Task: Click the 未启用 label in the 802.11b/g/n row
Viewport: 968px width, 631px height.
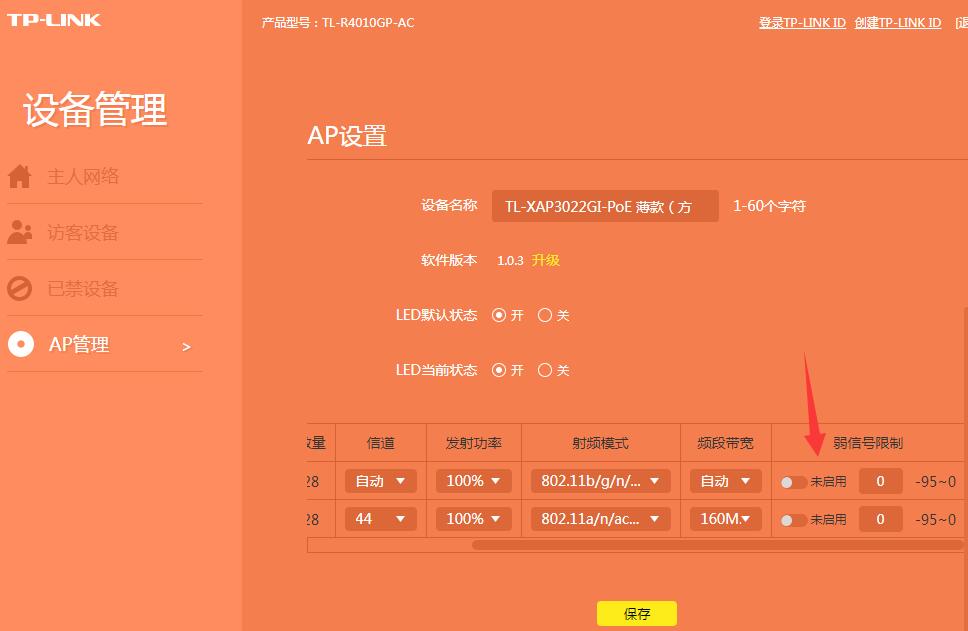Action: pos(828,482)
